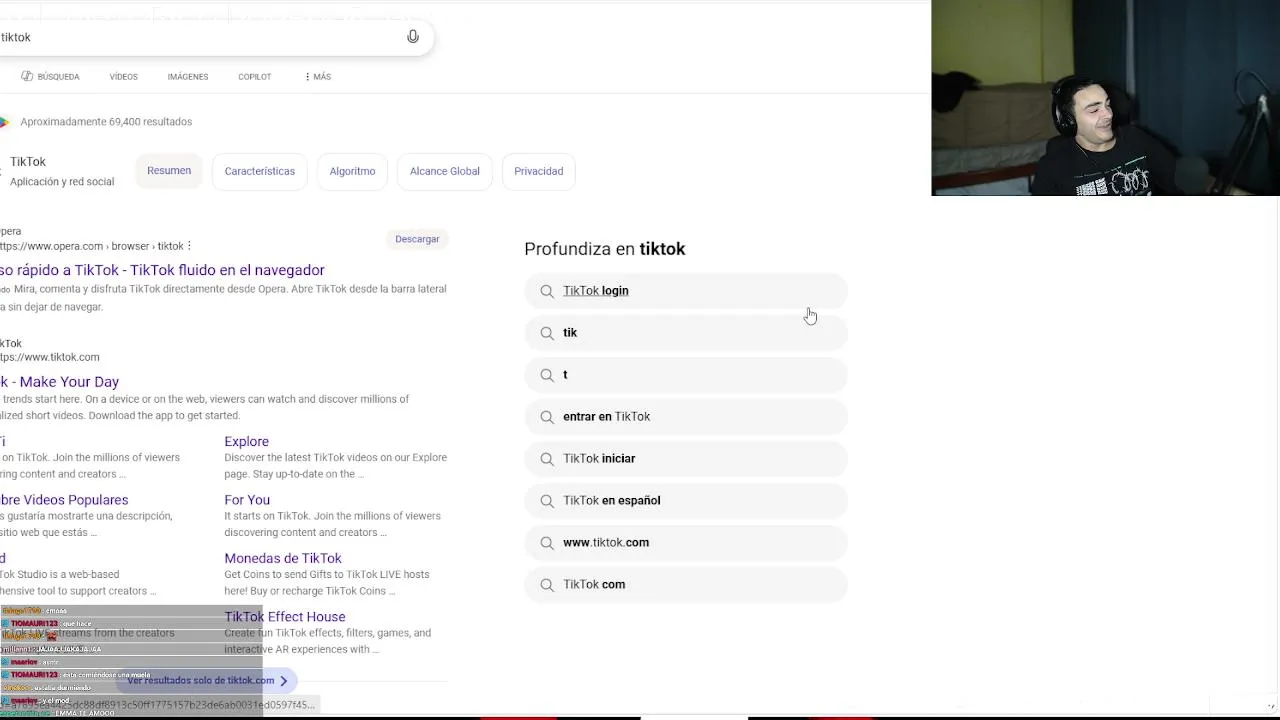This screenshot has width=1280, height=720.
Task: Open the Monedas de TikTok sitelink
Action: [283, 558]
